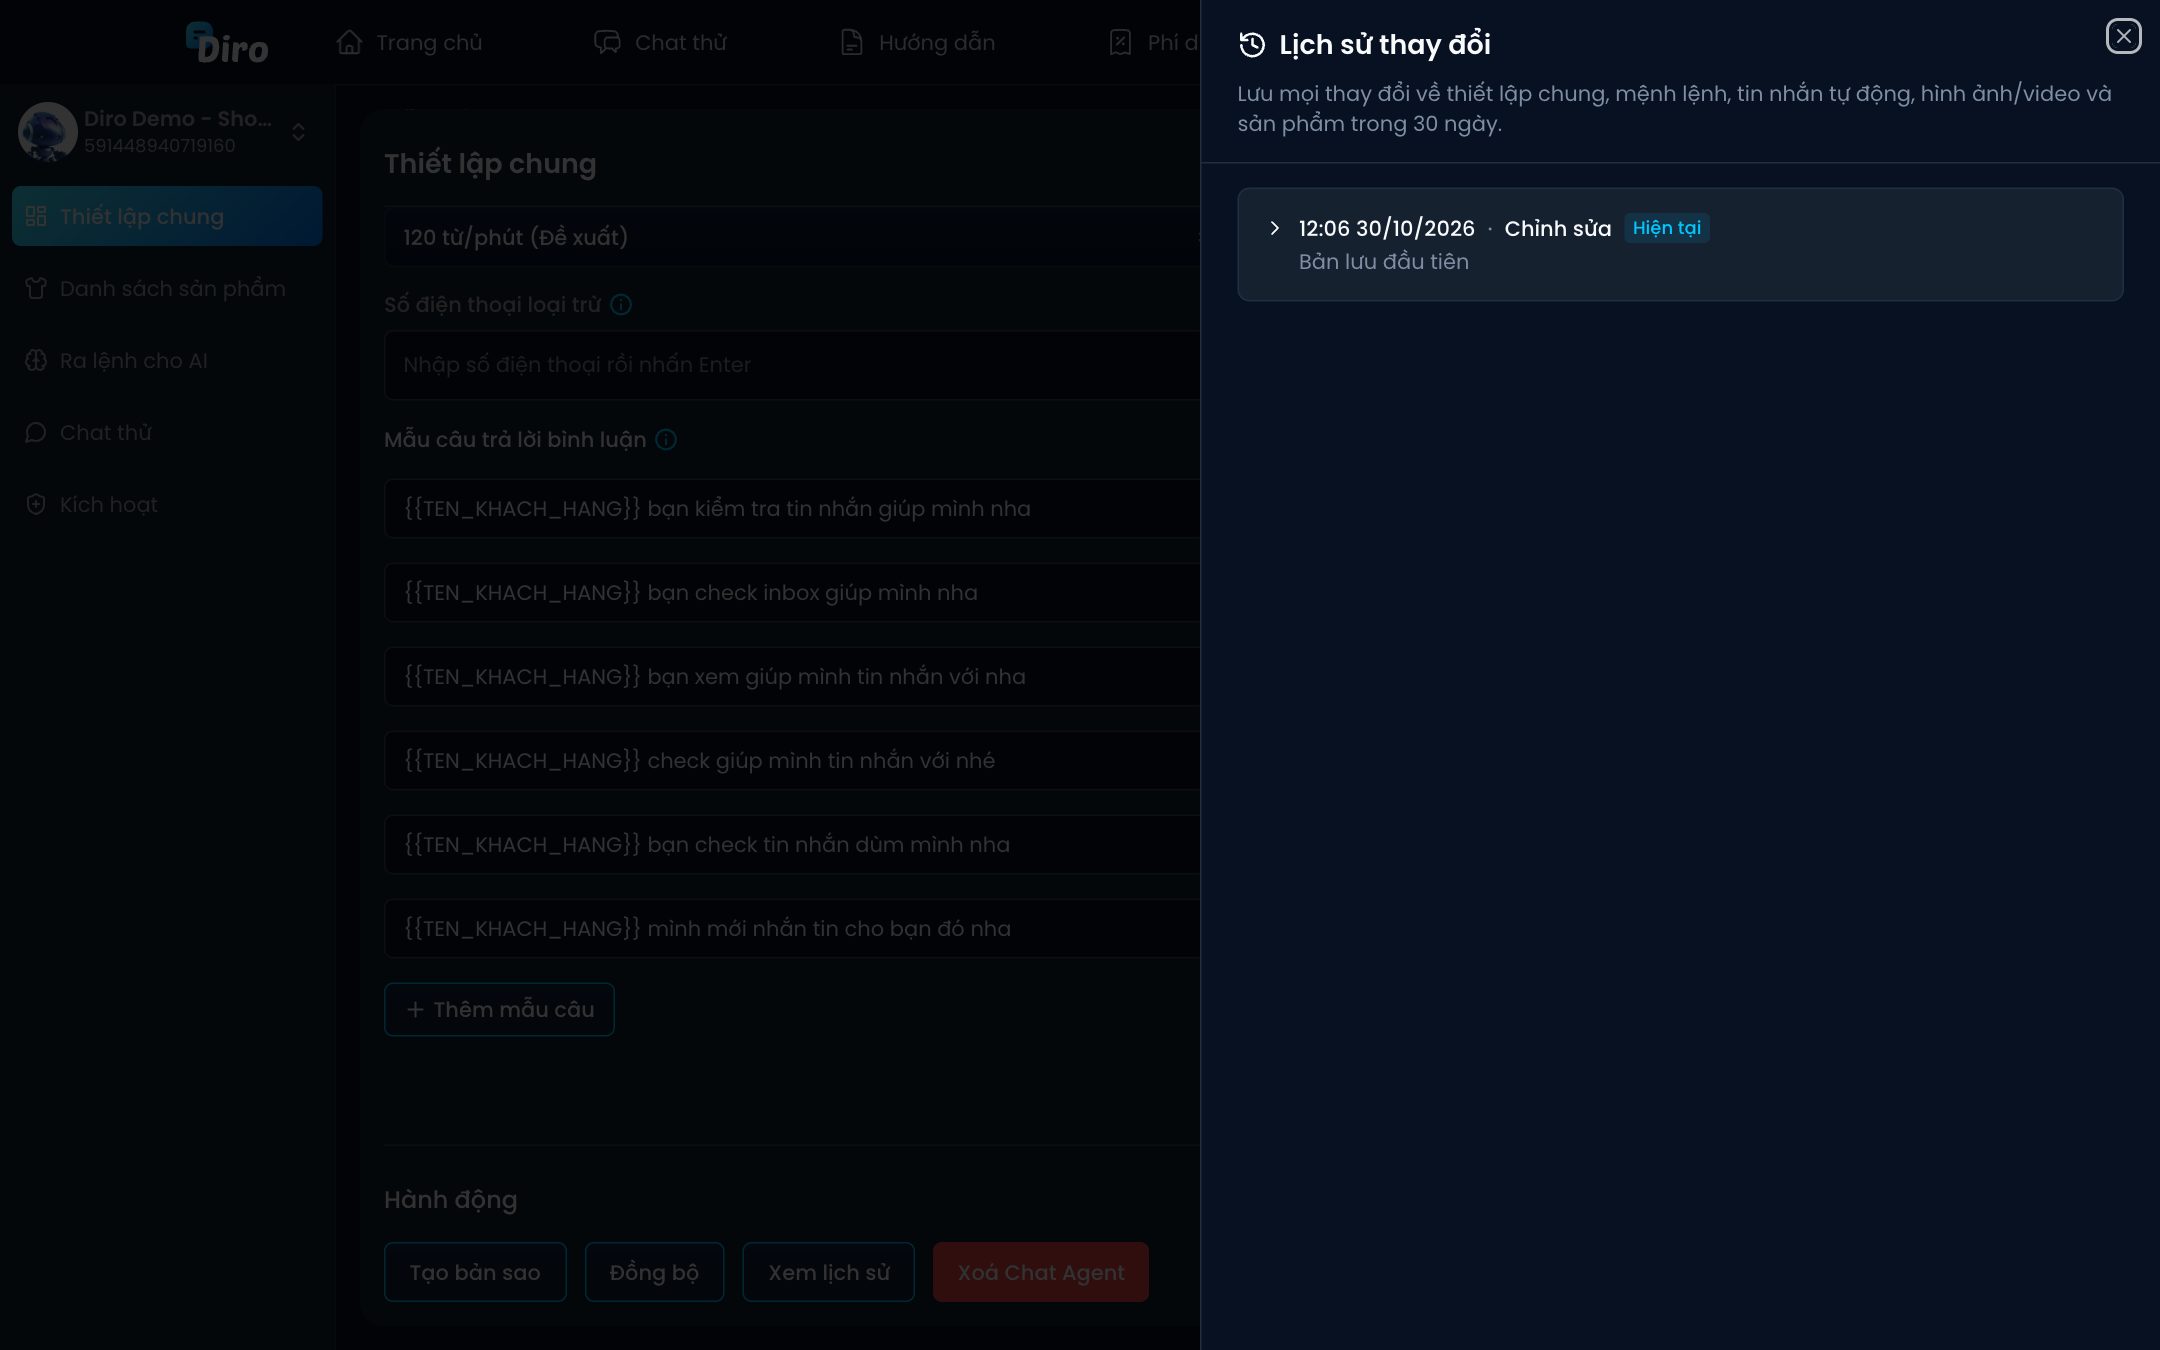Click the Xem lịch sử button

(x=828, y=1272)
